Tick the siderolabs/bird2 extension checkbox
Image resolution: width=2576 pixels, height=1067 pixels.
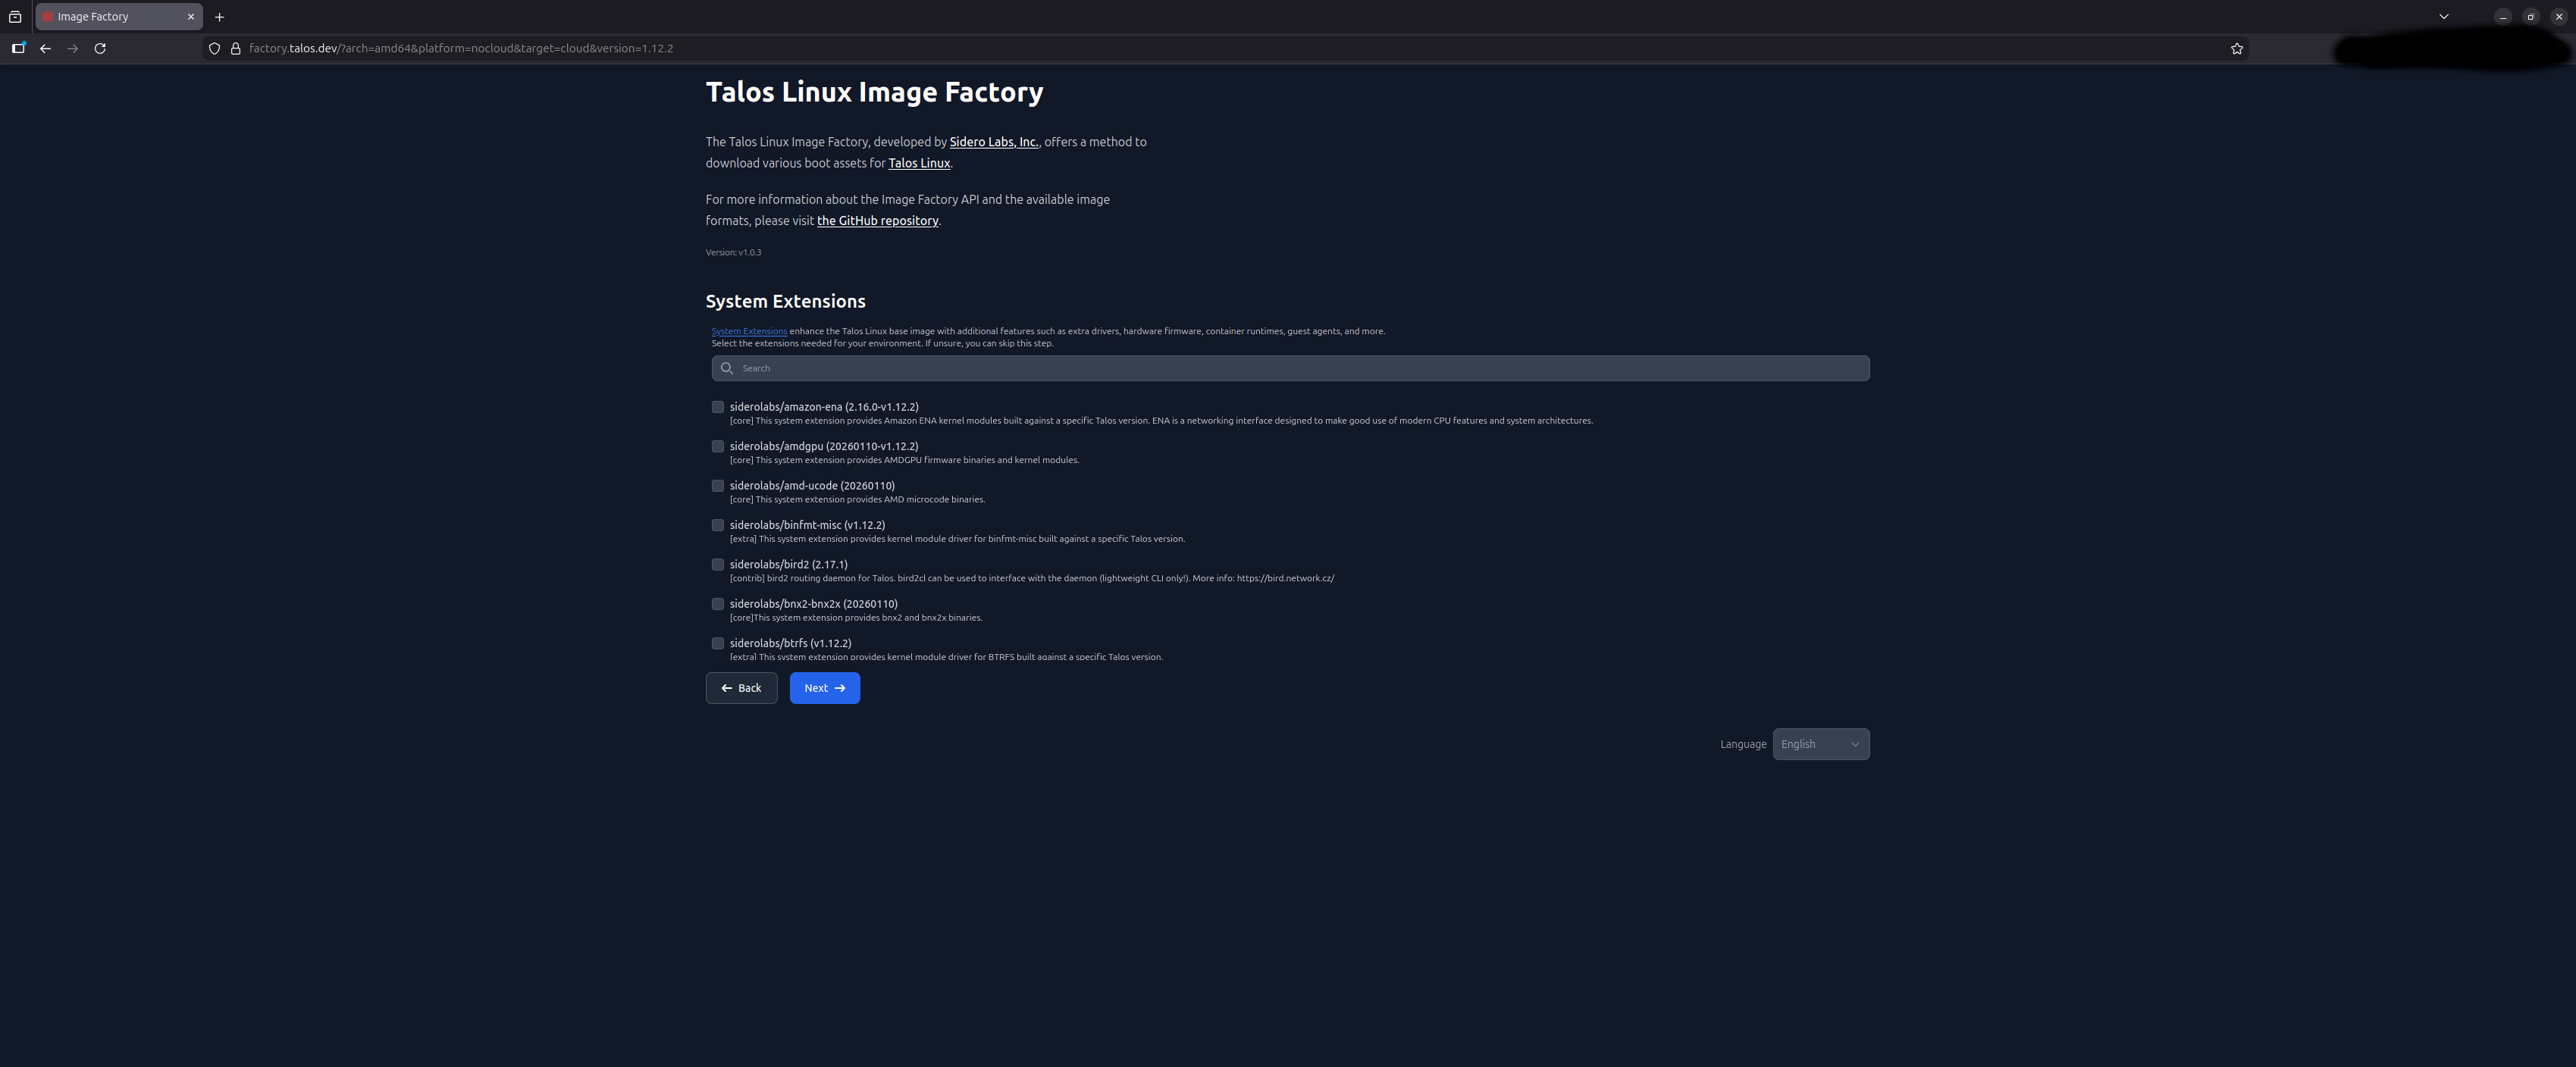tap(717, 564)
